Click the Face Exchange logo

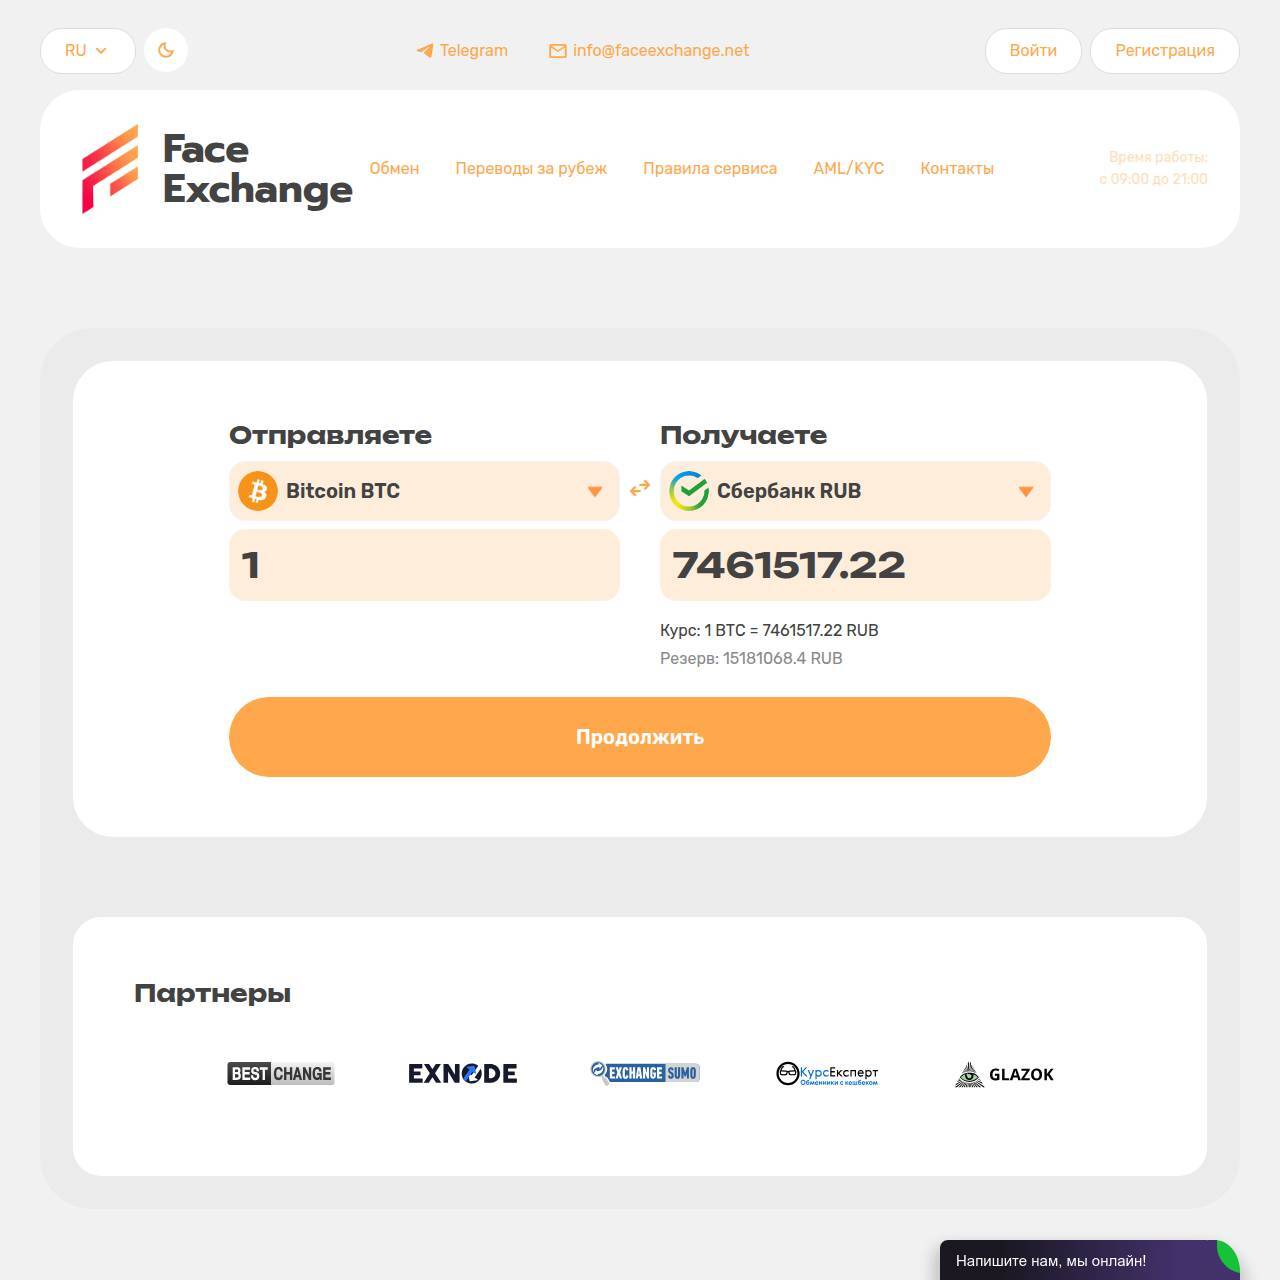217,169
